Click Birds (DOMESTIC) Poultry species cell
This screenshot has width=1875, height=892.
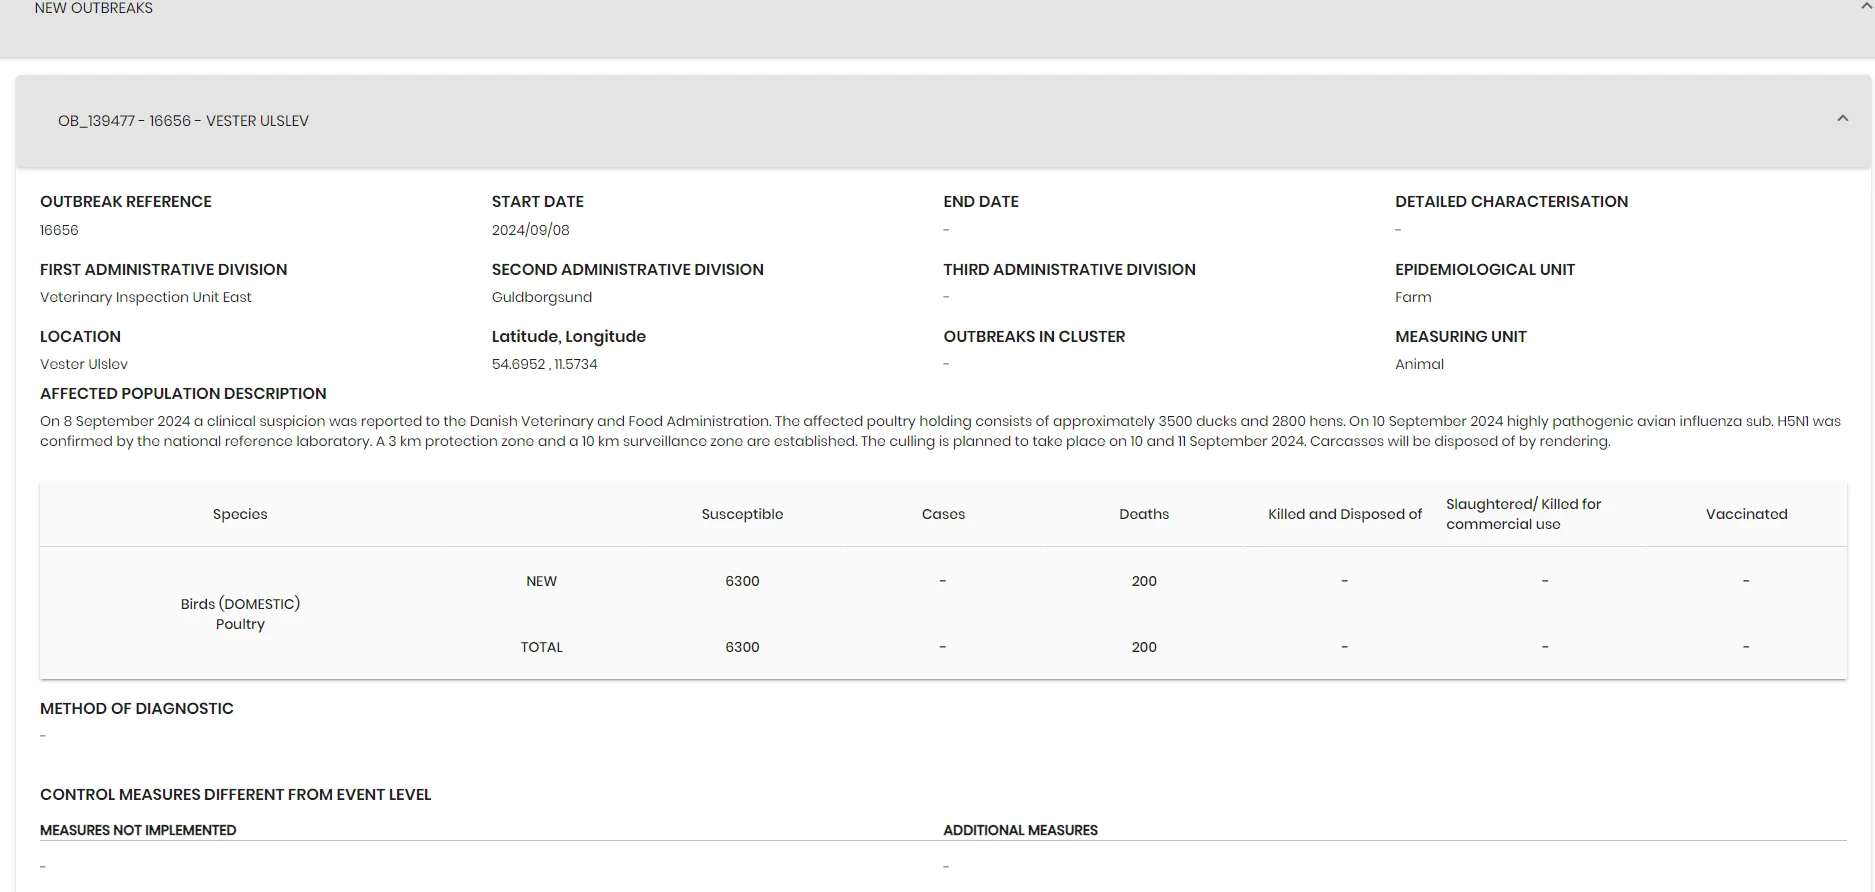tap(240, 614)
